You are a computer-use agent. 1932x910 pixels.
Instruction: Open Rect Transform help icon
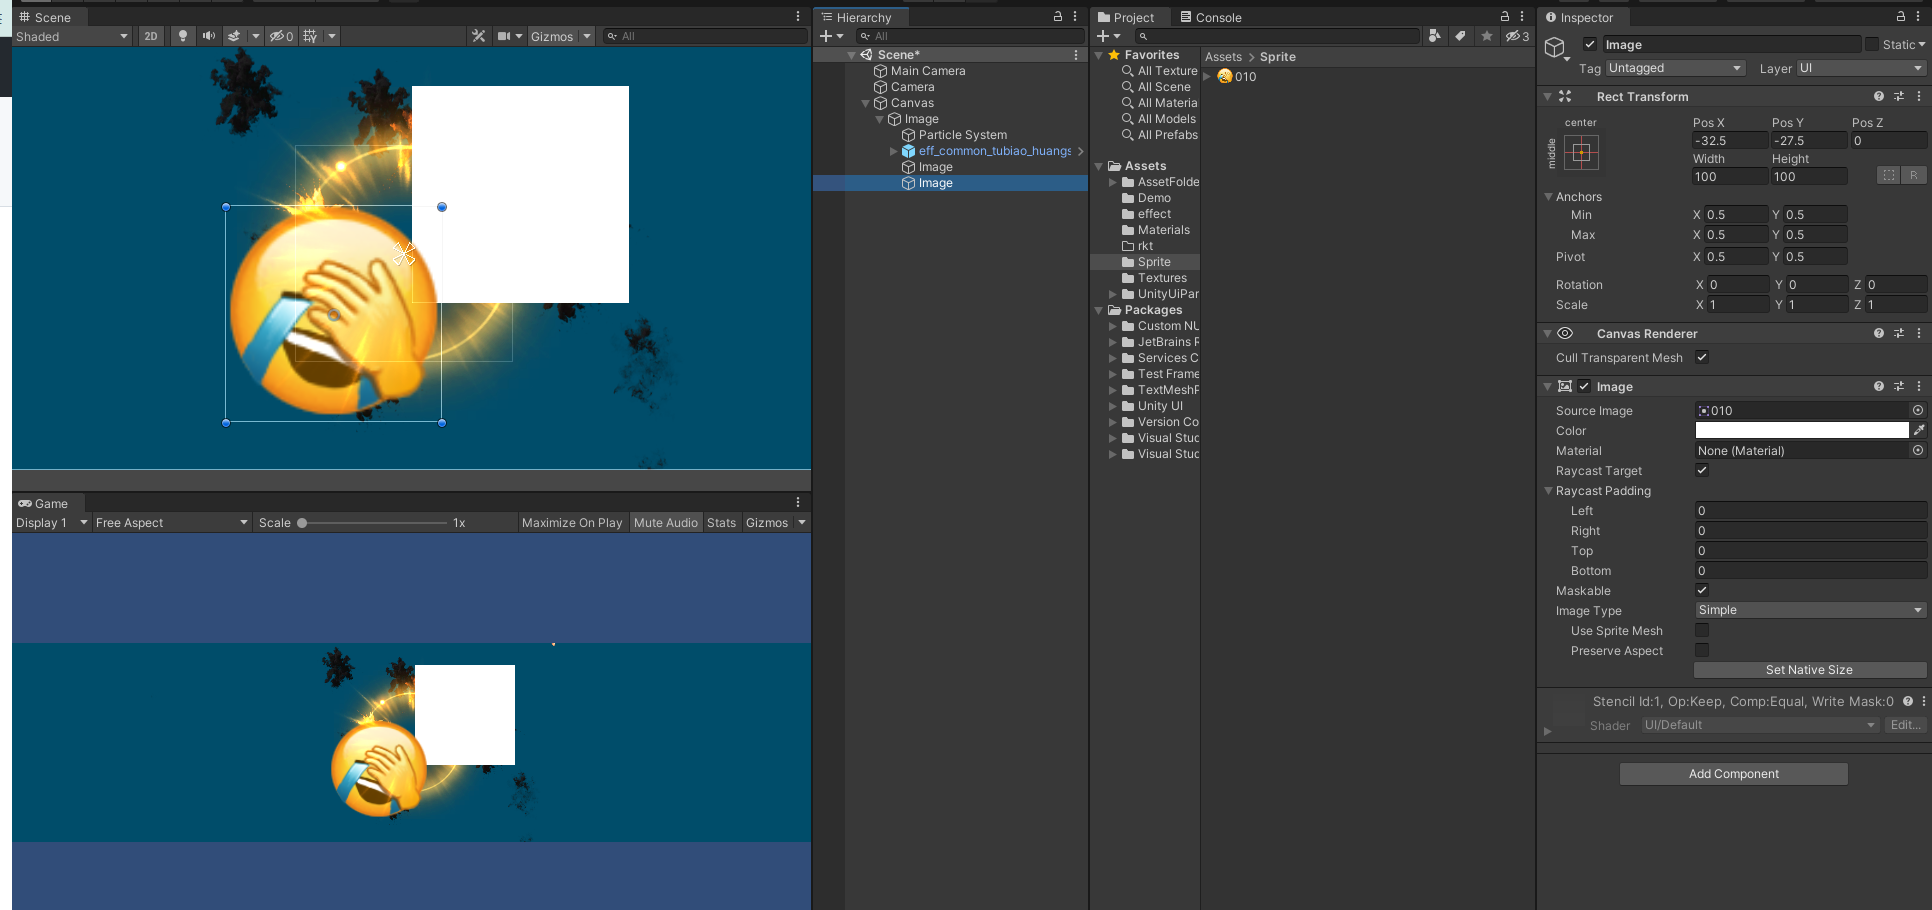[1879, 97]
